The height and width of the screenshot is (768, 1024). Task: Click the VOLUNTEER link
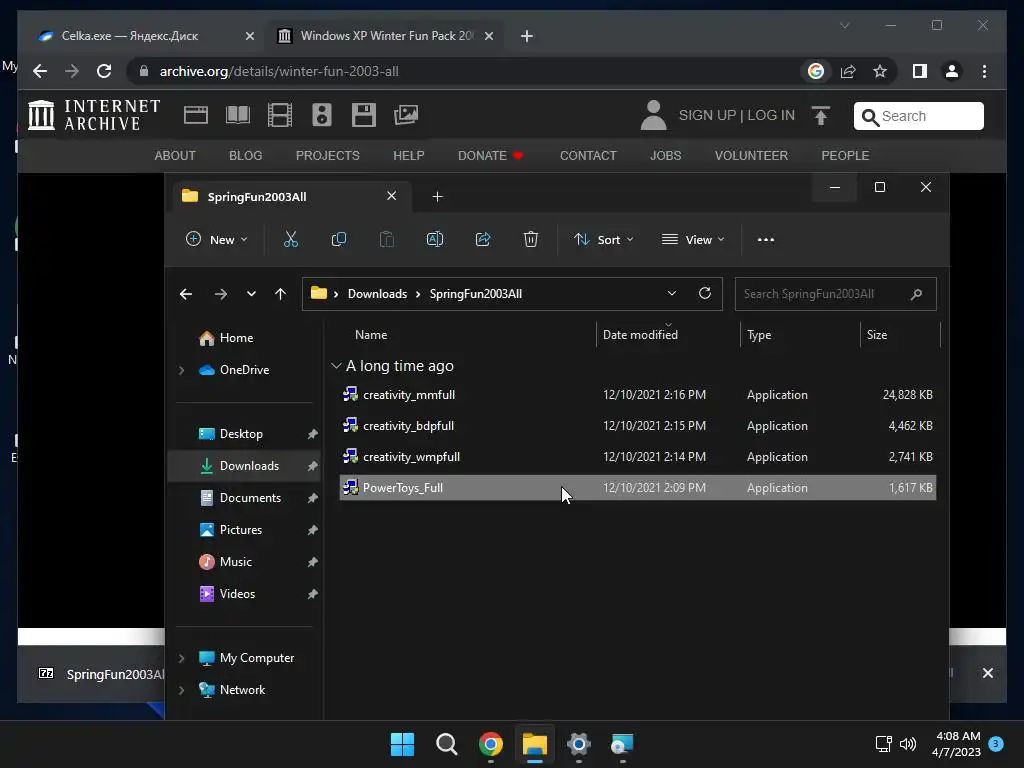coord(751,155)
